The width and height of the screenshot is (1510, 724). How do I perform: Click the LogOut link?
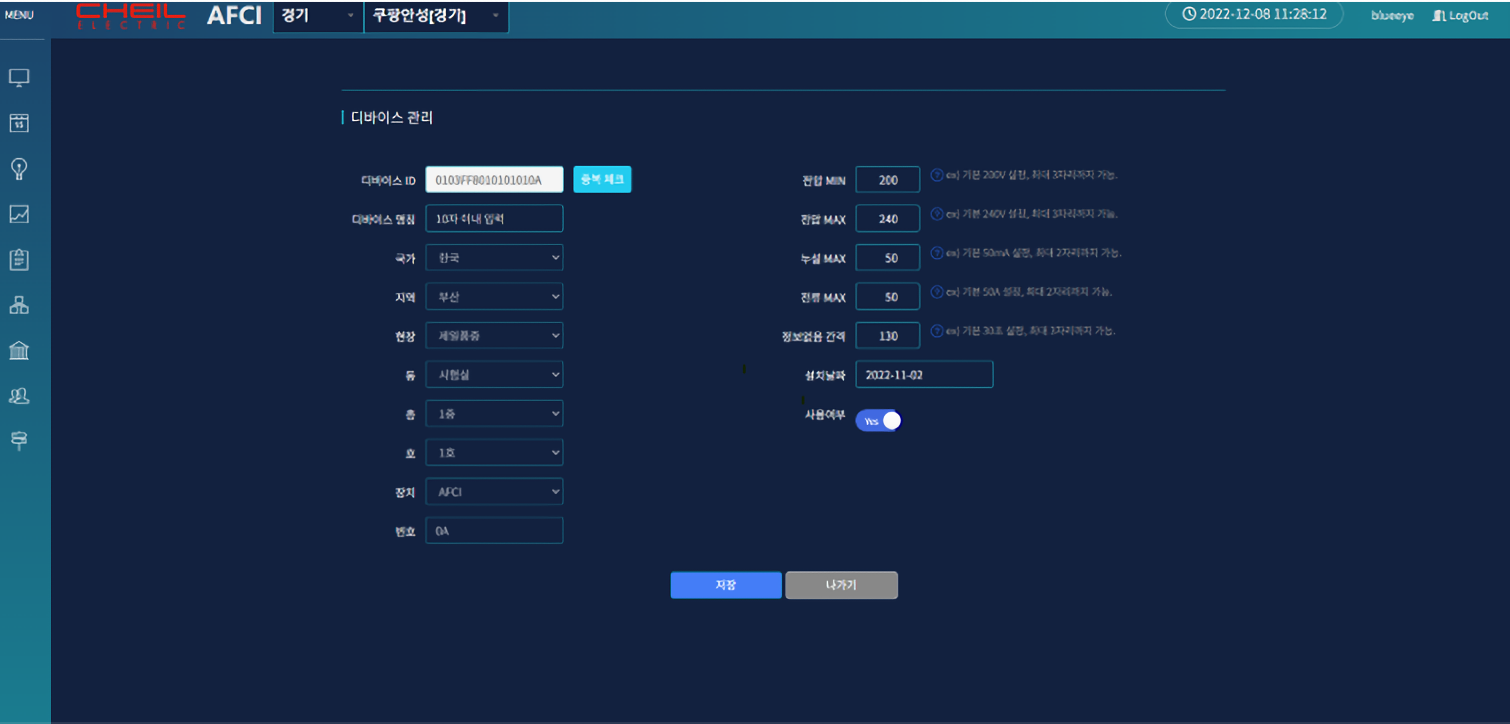coord(1460,16)
